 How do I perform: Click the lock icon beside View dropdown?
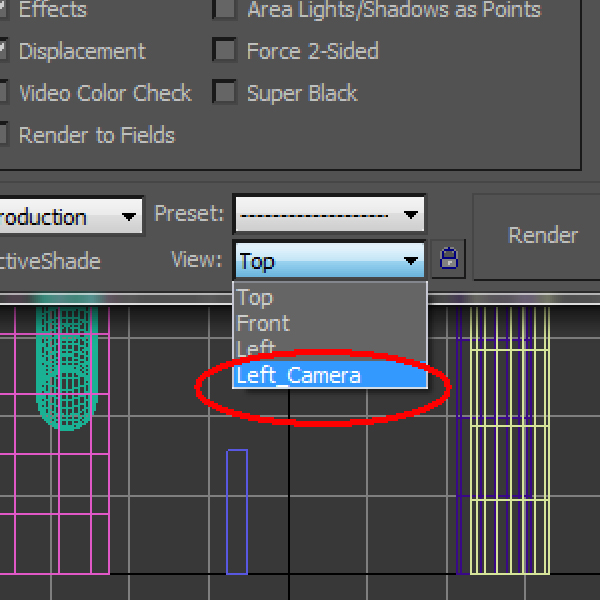[x=449, y=260]
